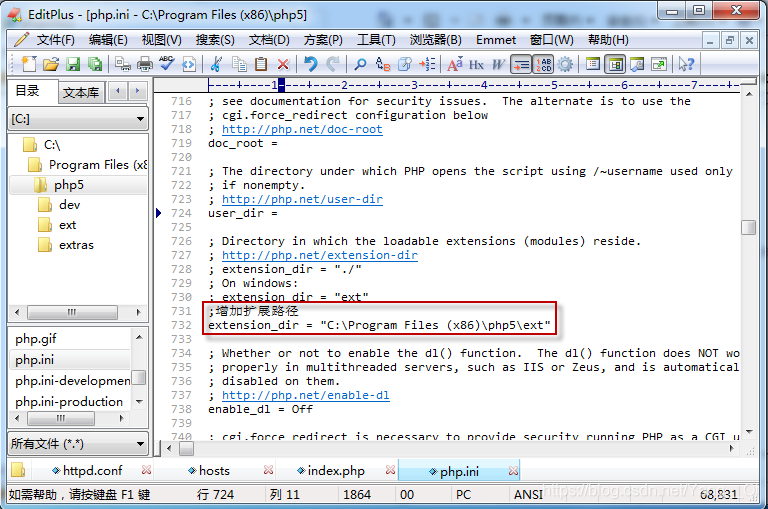Delete selection with the red X icon
768x509 pixels.
pos(283,64)
